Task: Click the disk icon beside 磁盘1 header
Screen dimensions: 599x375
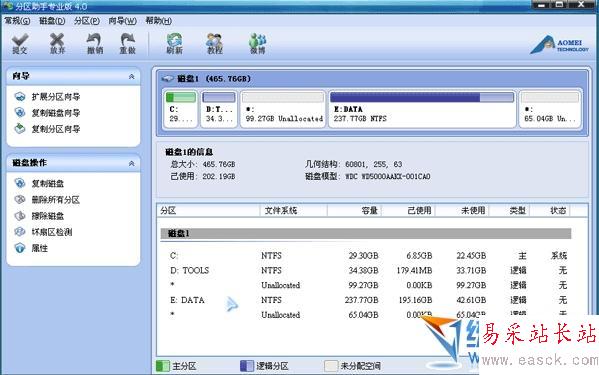Action: (167, 79)
